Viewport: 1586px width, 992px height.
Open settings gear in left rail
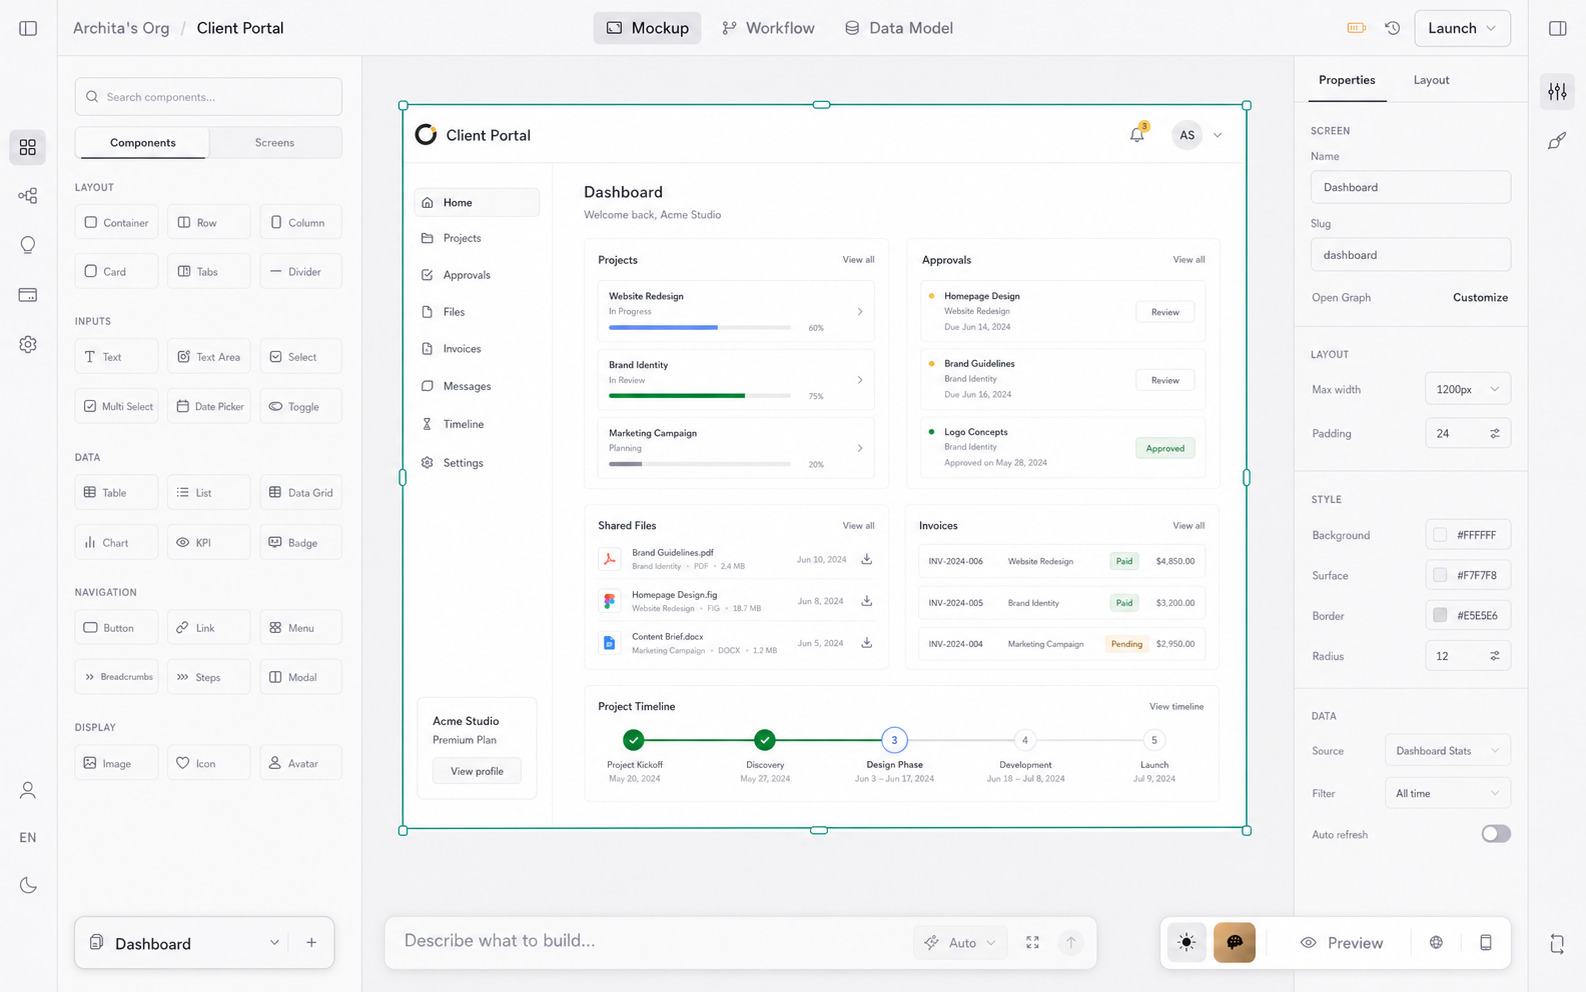28,344
